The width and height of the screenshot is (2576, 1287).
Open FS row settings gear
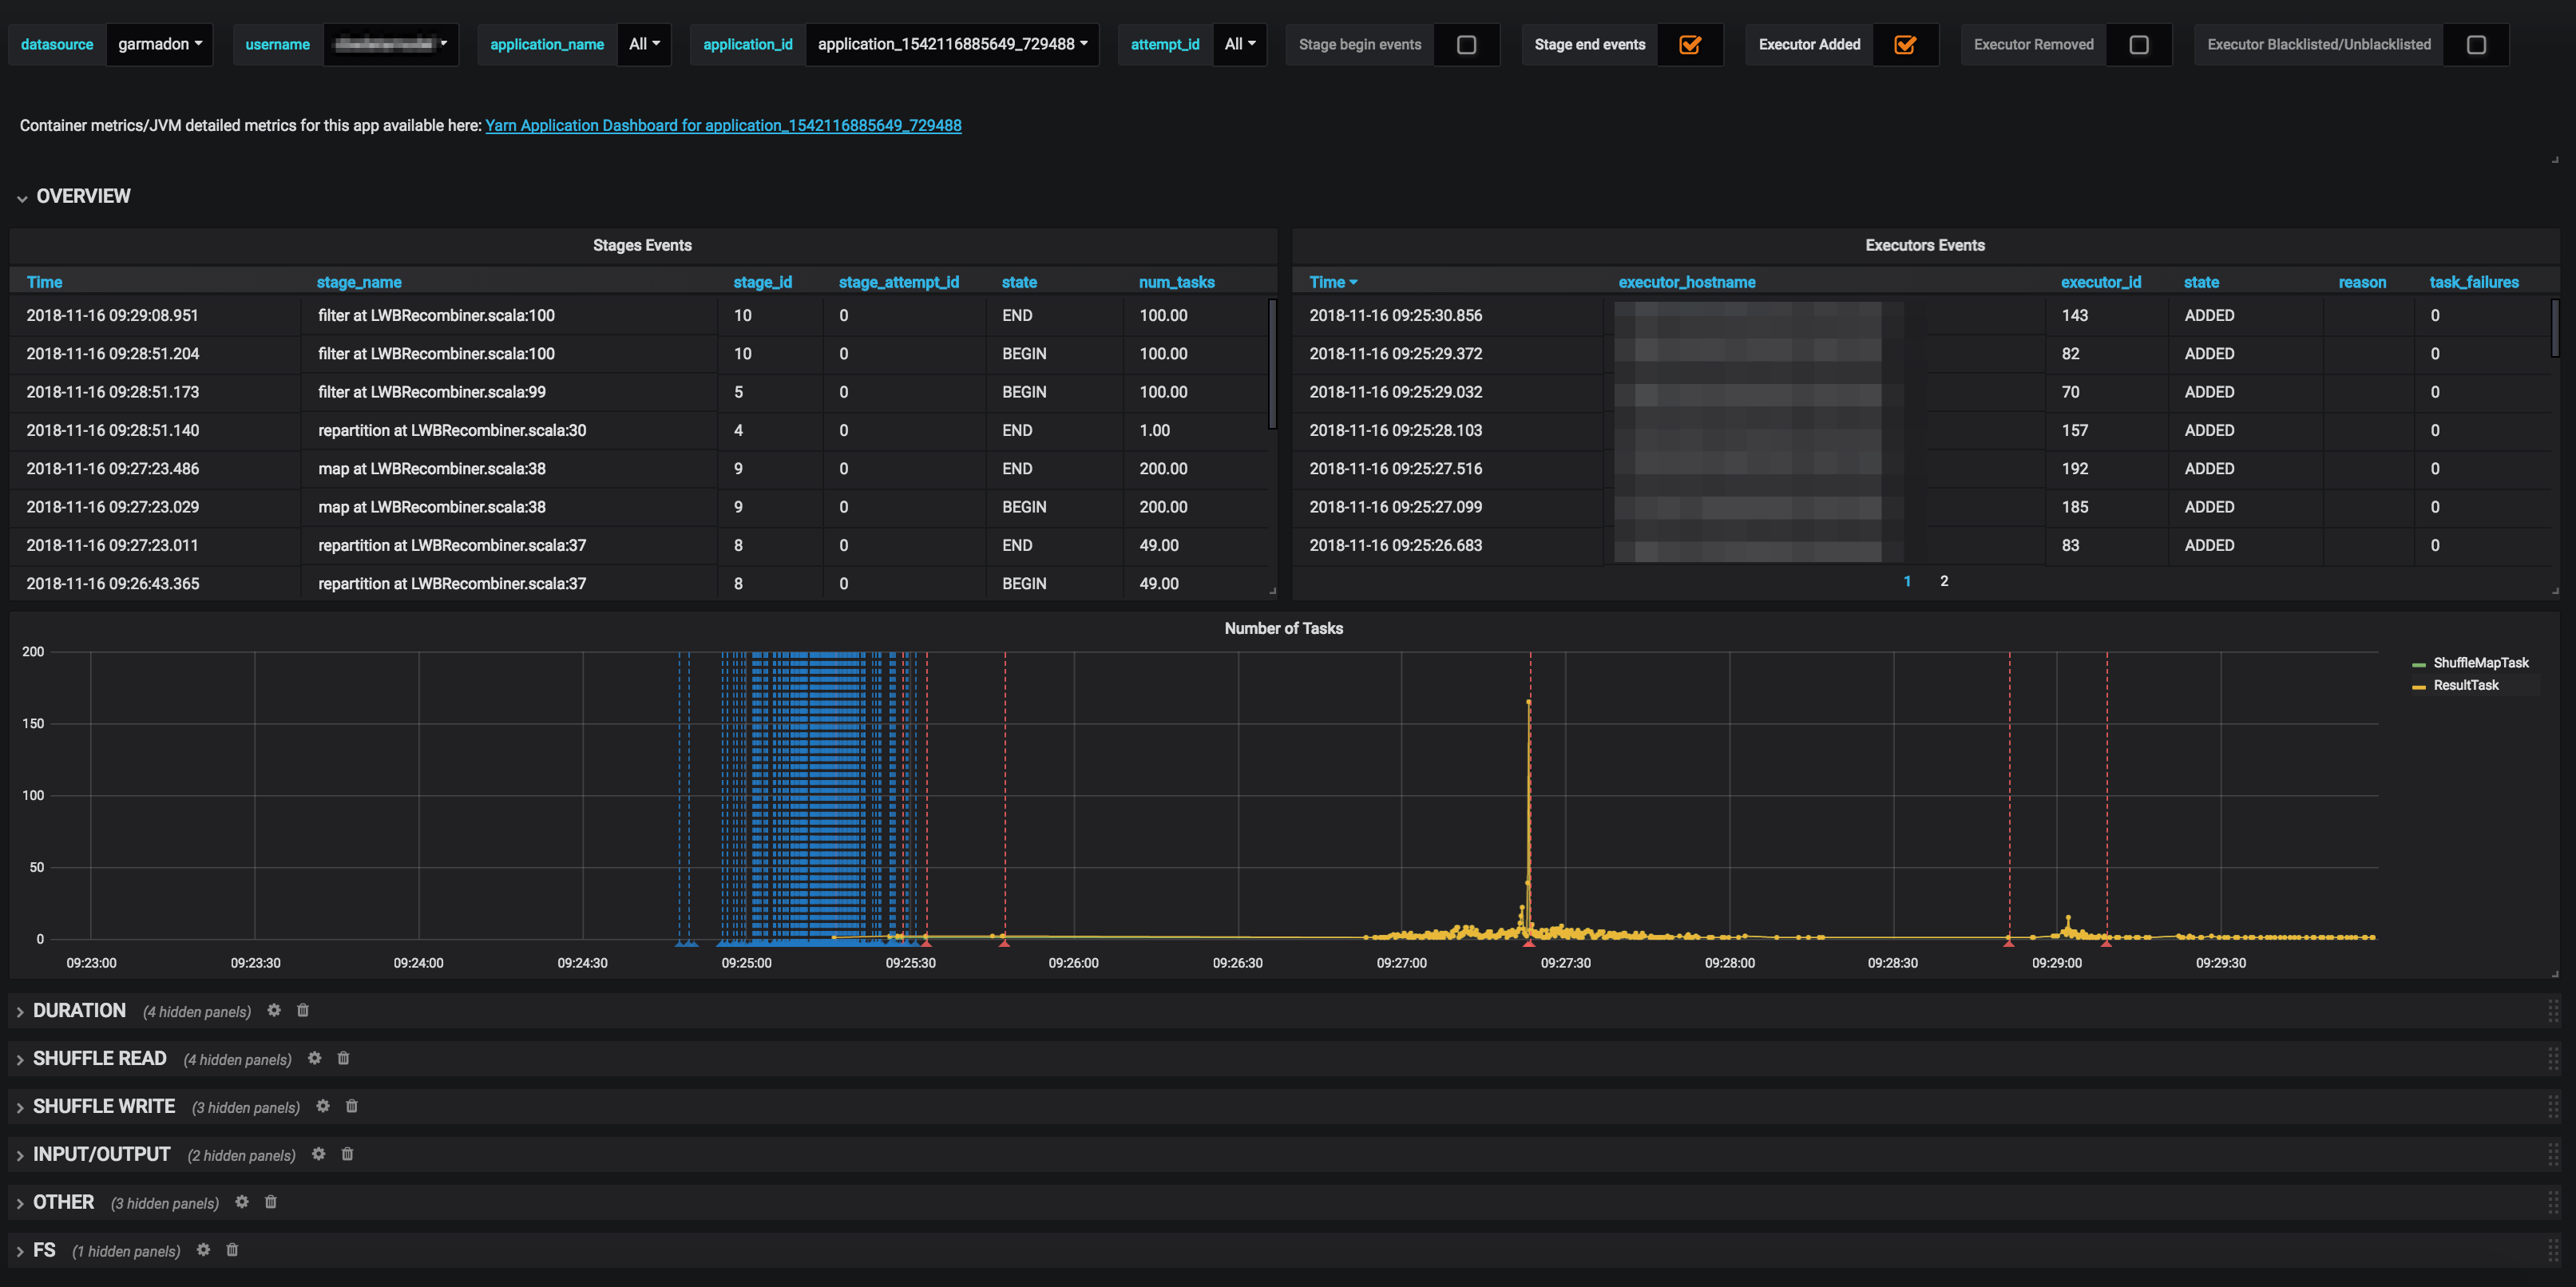point(204,1250)
